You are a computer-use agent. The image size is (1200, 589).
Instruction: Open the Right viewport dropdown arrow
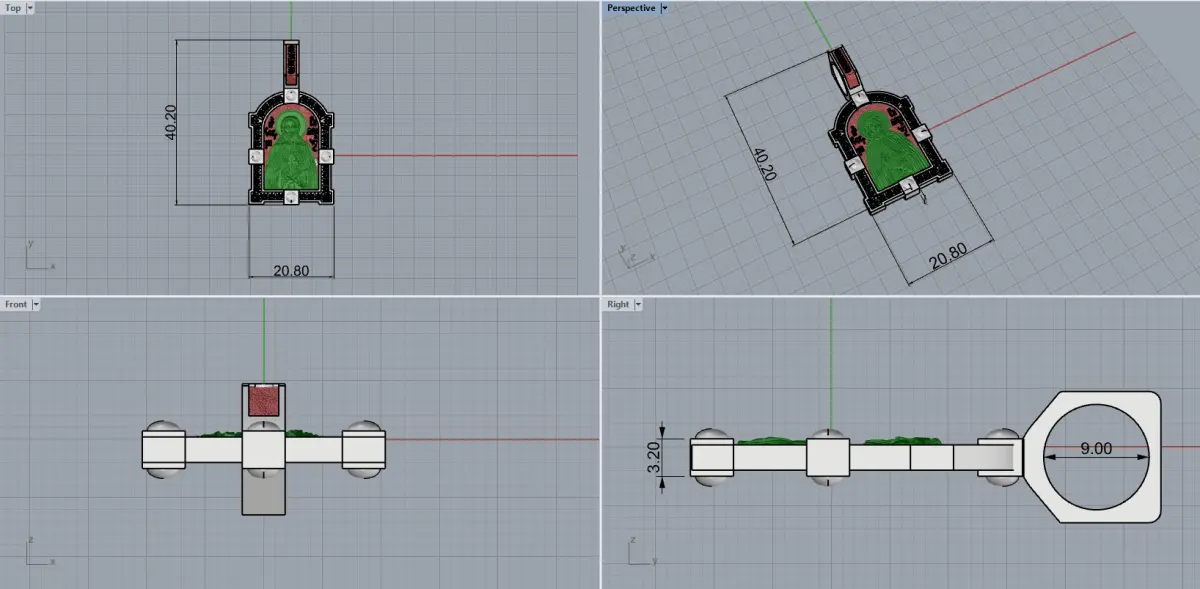click(638, 303)
